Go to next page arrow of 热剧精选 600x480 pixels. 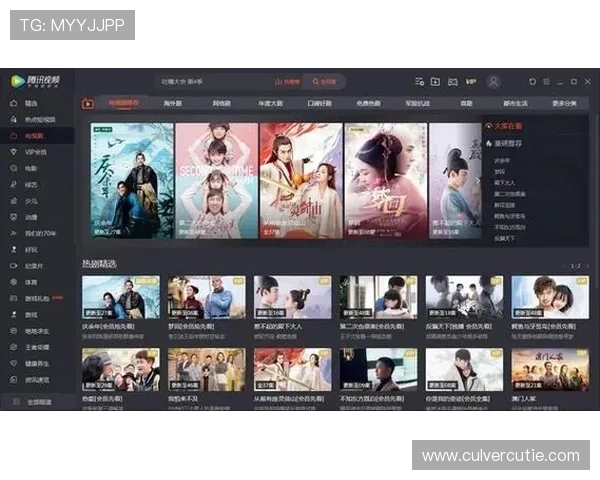(587, 266)
